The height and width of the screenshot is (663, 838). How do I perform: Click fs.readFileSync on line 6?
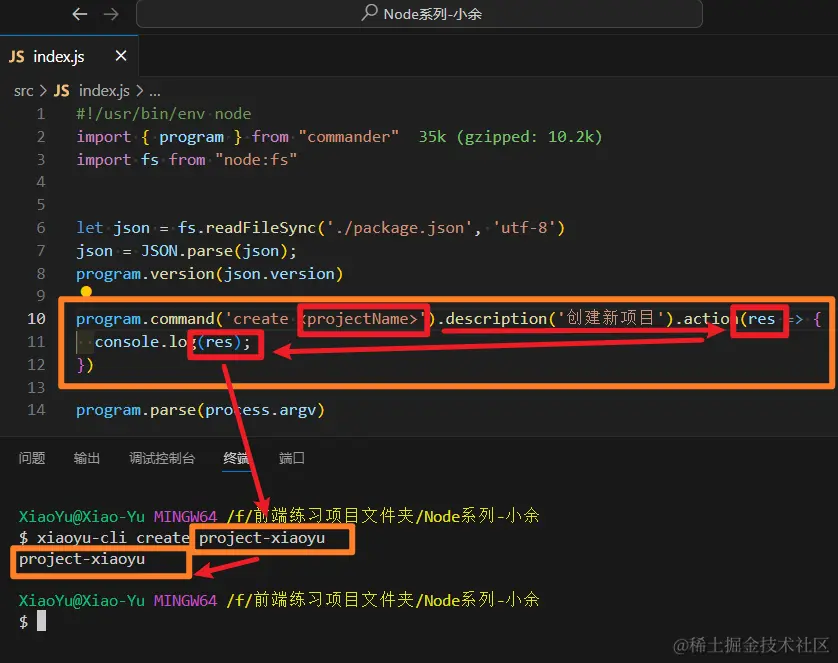[x=247, y=228]
